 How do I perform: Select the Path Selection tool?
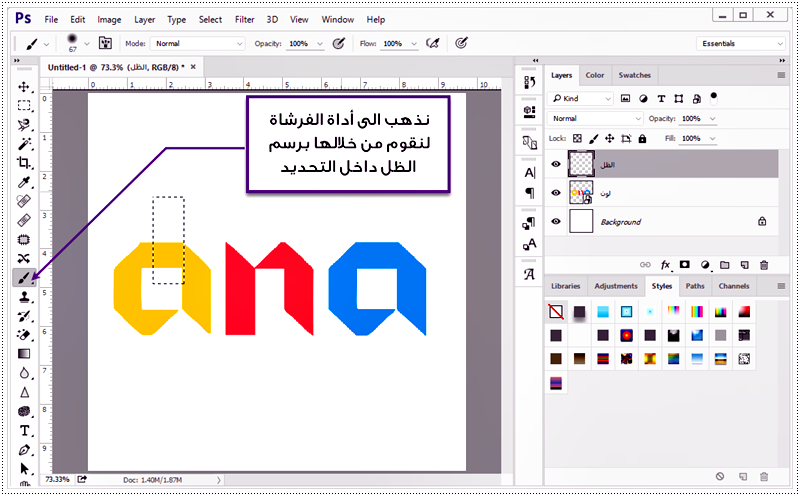pos(24,468)
